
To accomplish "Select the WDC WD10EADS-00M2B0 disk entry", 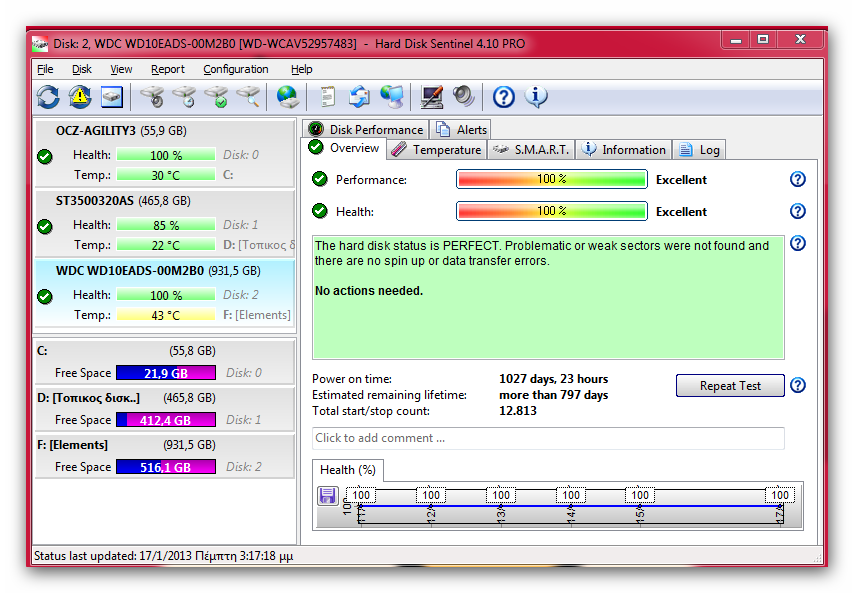I will [164, 292].
